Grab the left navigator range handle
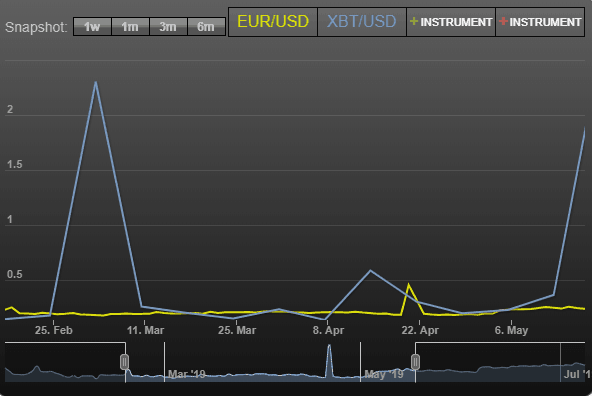The image size is (592, 396). point(125,362)
